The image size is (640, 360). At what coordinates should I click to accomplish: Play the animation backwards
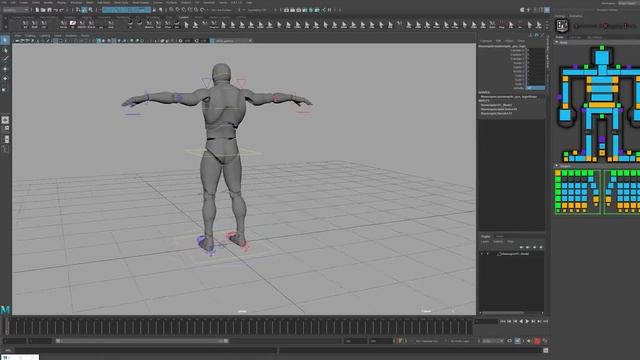(x=521, y=322)
